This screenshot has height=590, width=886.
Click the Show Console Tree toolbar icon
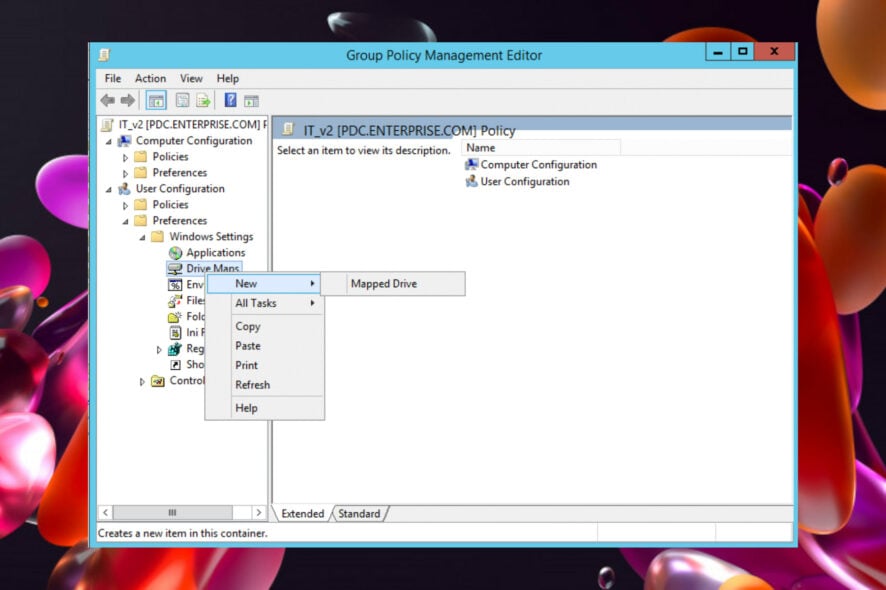coord(156,99)
